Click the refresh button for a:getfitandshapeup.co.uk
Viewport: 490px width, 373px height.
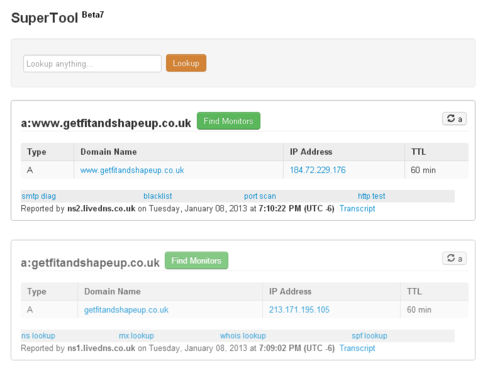click(454, 258)
